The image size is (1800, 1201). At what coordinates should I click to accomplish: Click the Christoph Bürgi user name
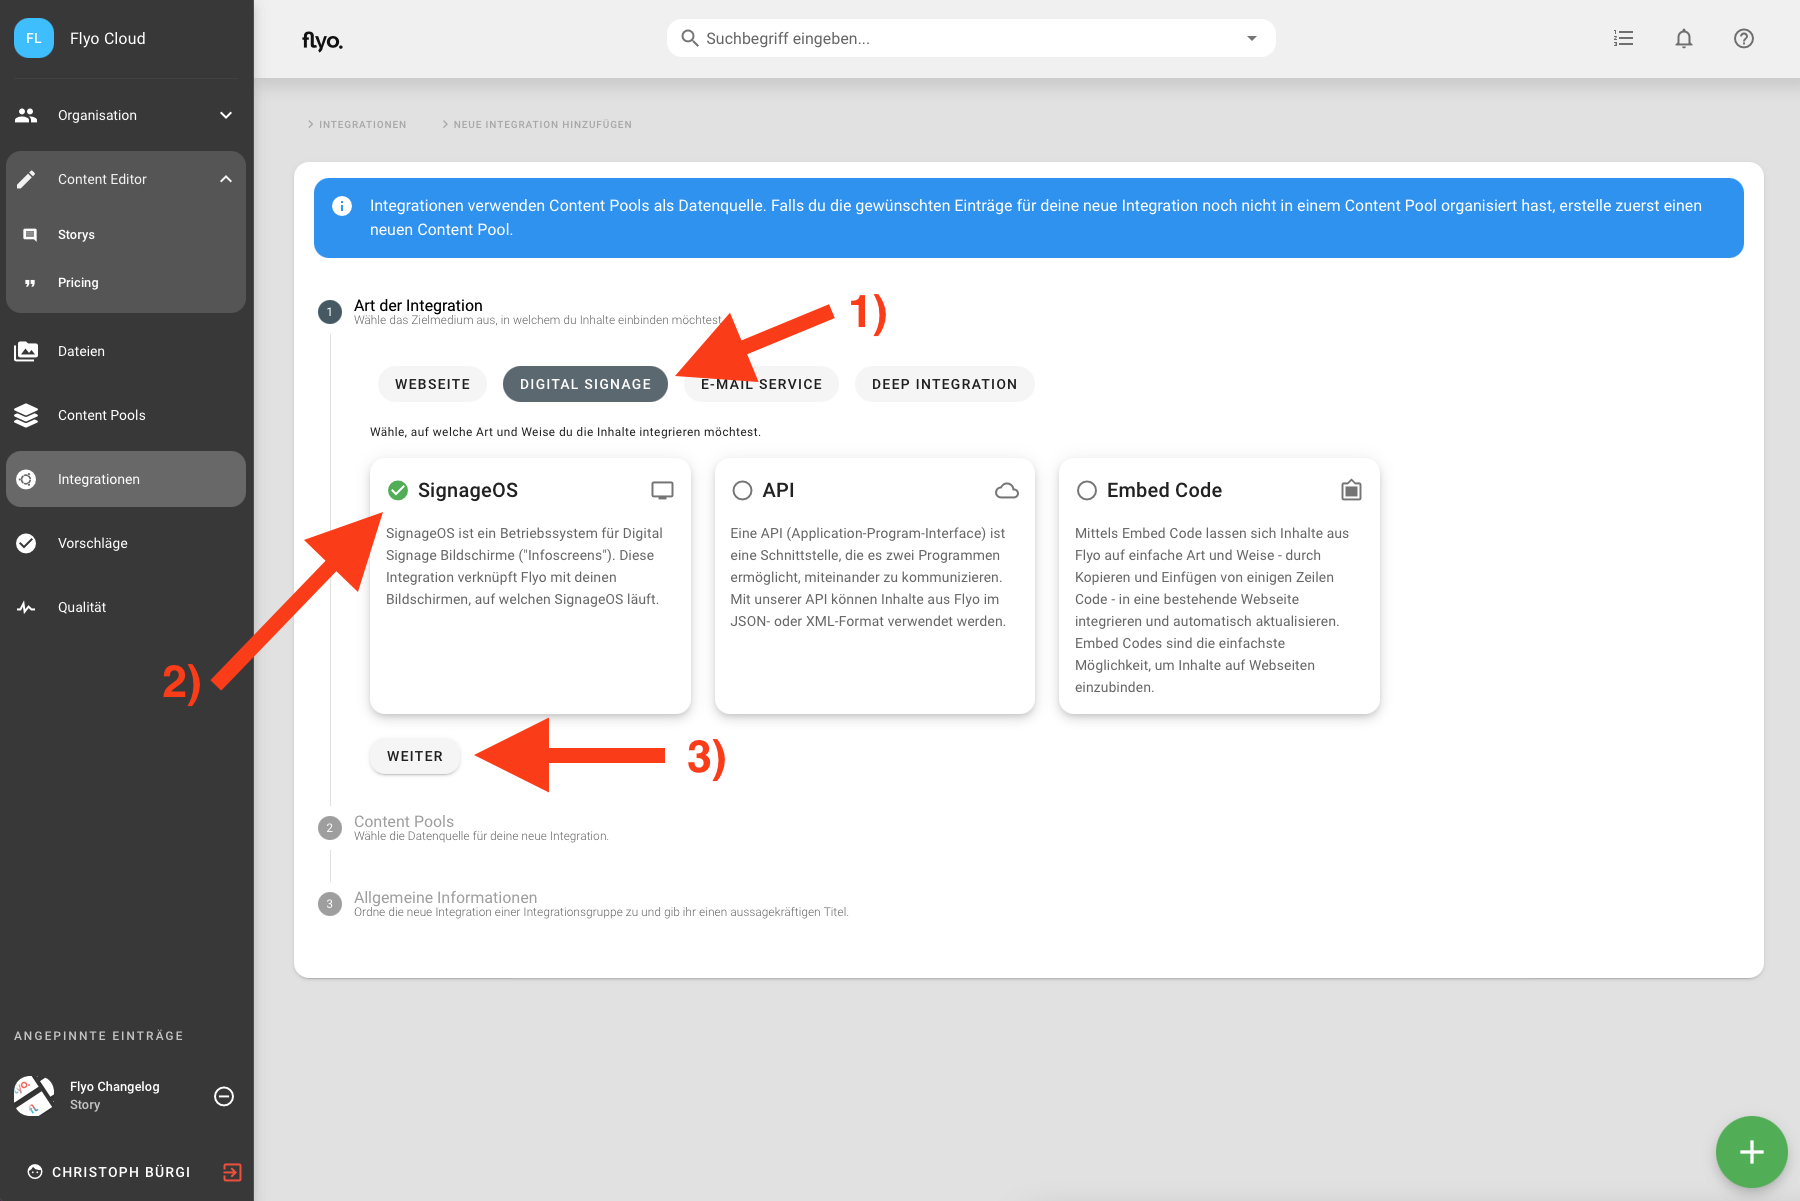pyautogui.click(x=121, y=1172)
